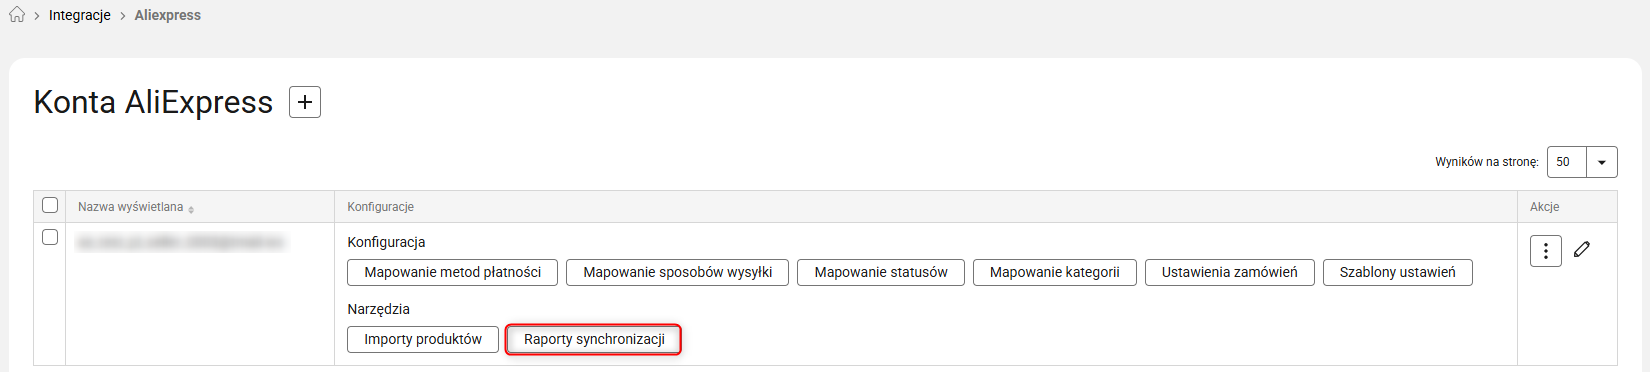Go to the home breadcrumb icon
The height and width of the screenshot is (372, 1650).
[x=17, y=15]
